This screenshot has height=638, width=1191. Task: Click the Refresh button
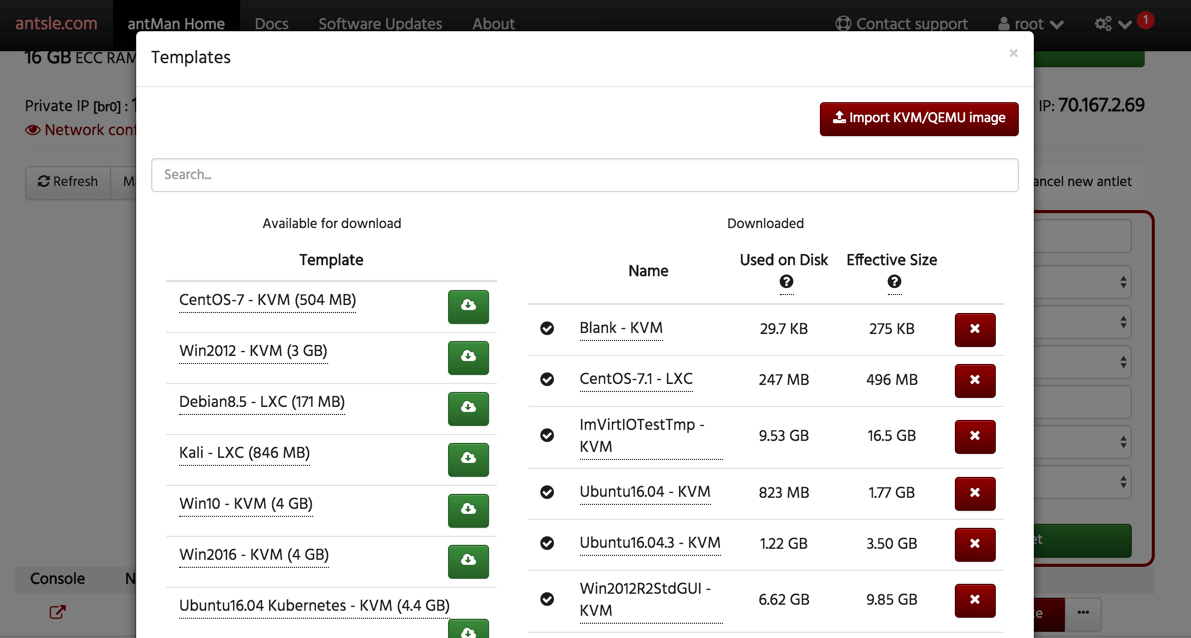point(68,182)
